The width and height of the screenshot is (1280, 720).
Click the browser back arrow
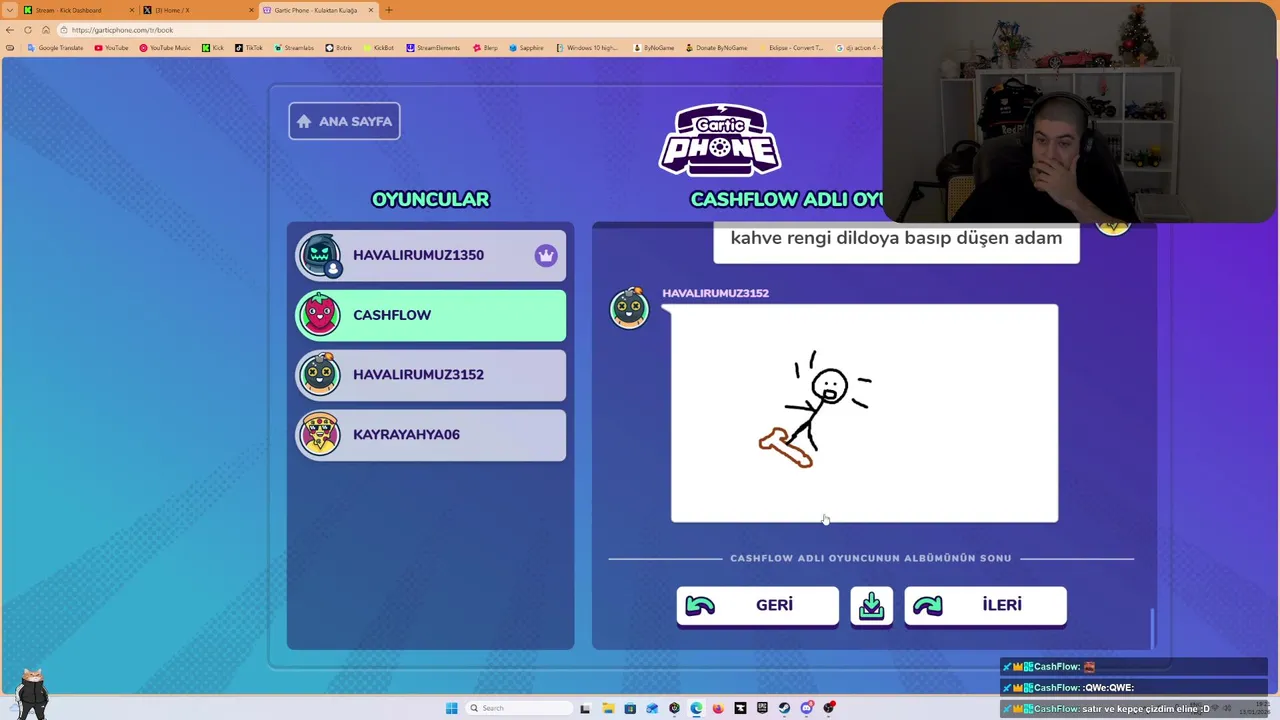coord(10,30)
